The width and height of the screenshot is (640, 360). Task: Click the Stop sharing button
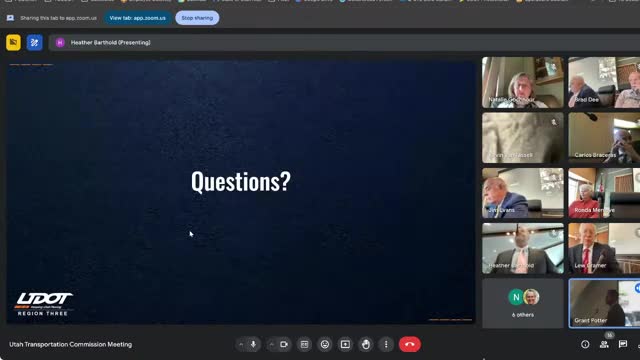pyautogui.click(x=197, y=18)
